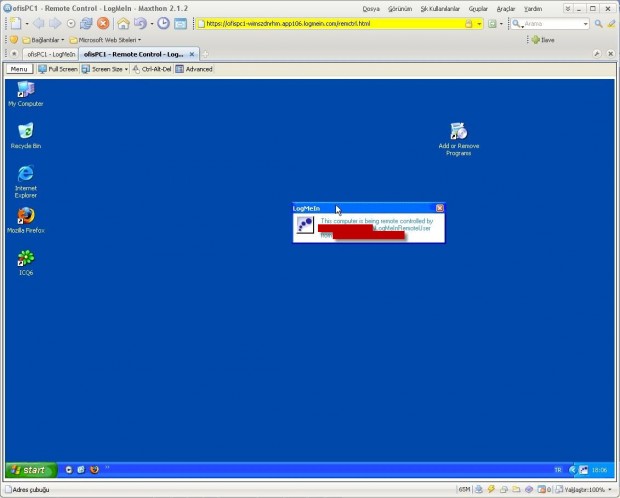This screenshot has width=620, height=498.
Task: Open the Go button dropdown arrow
Action: point(501,24)
